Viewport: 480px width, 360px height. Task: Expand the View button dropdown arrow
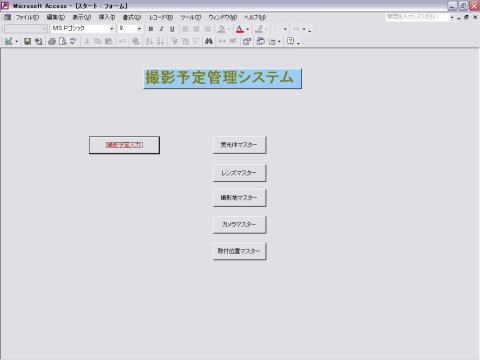pyautogui.click(x=17, y=42)
